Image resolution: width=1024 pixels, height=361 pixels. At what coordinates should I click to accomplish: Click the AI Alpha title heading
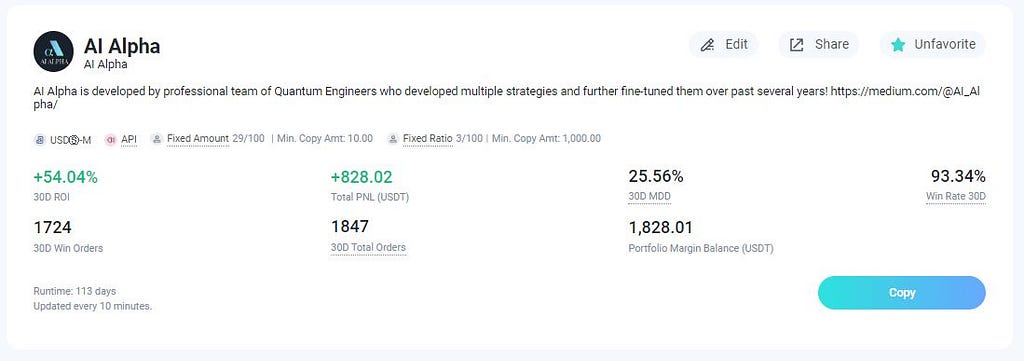pyautogui.click(x=122, y=46)
